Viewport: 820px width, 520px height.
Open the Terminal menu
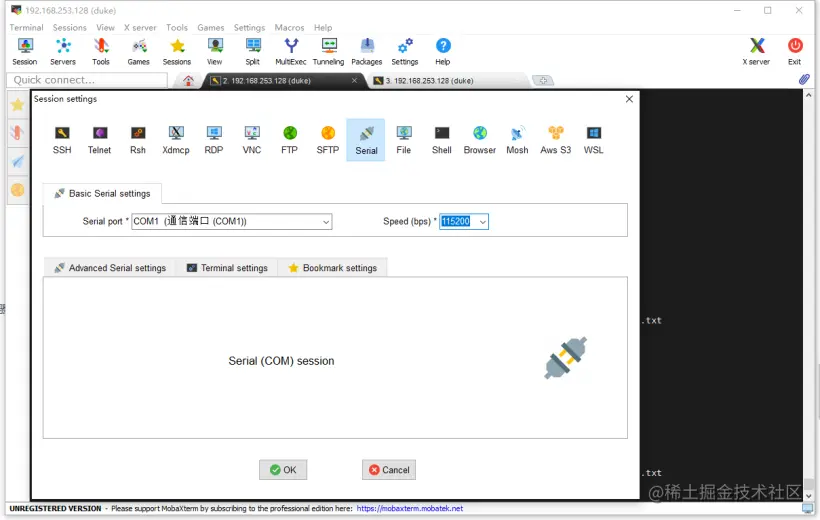click(26, 27)
